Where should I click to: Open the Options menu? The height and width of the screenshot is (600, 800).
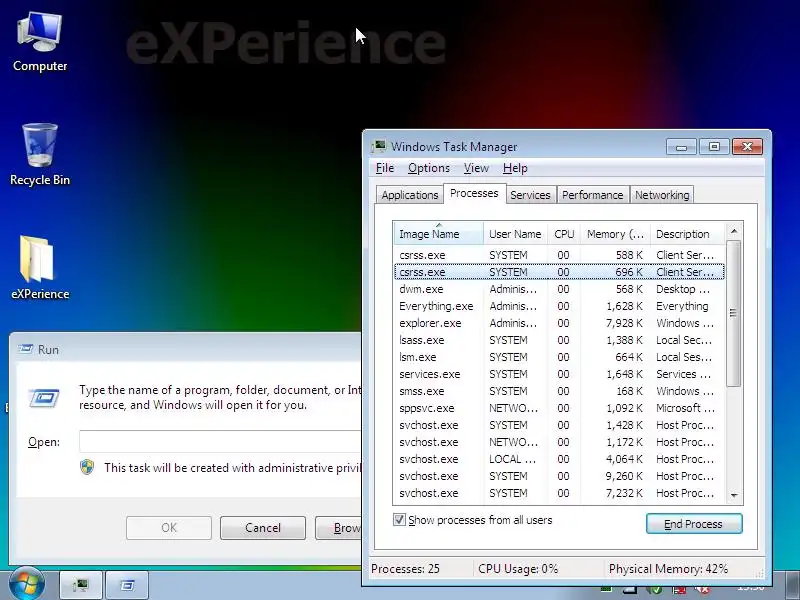429,168
